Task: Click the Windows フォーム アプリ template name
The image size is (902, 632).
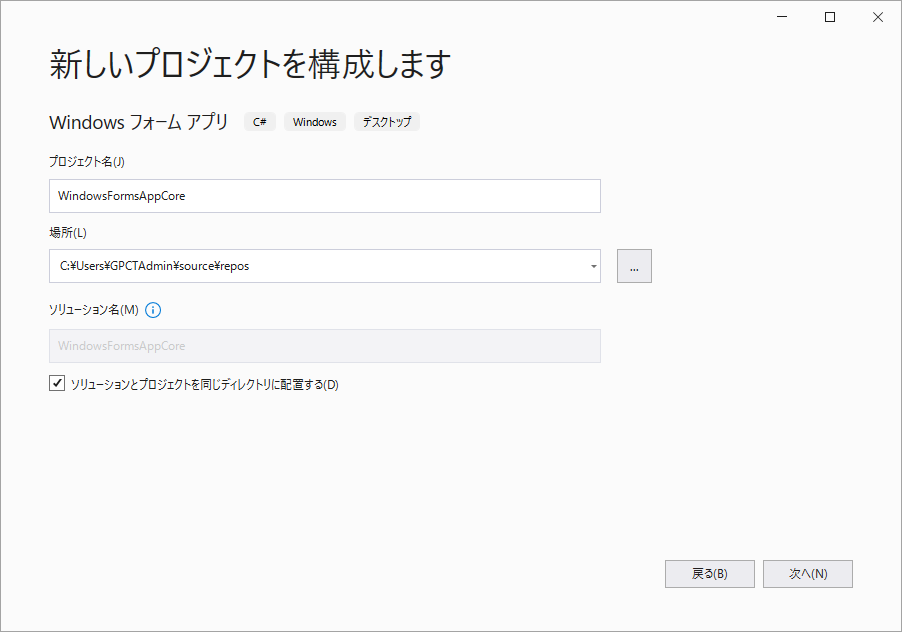Action: (x=138, y=122)
